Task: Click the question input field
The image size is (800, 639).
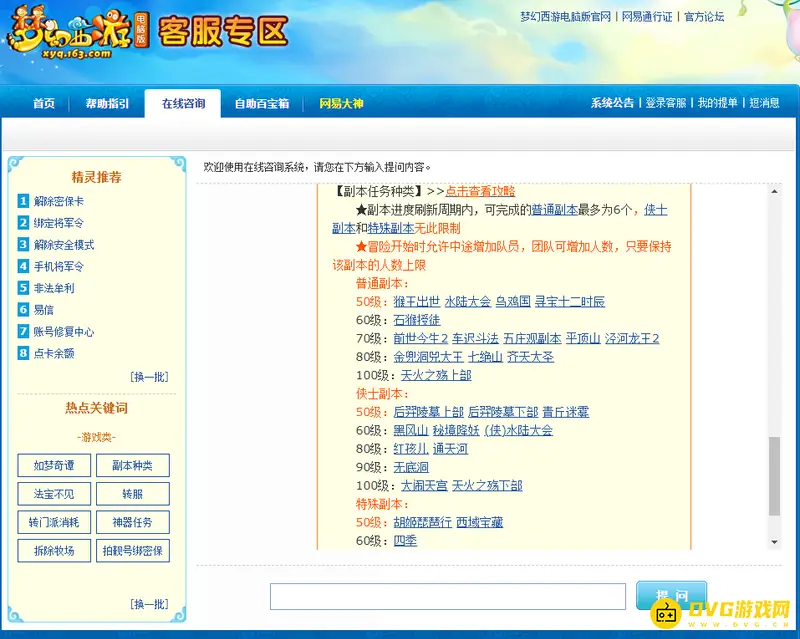Action: [448, 596]
